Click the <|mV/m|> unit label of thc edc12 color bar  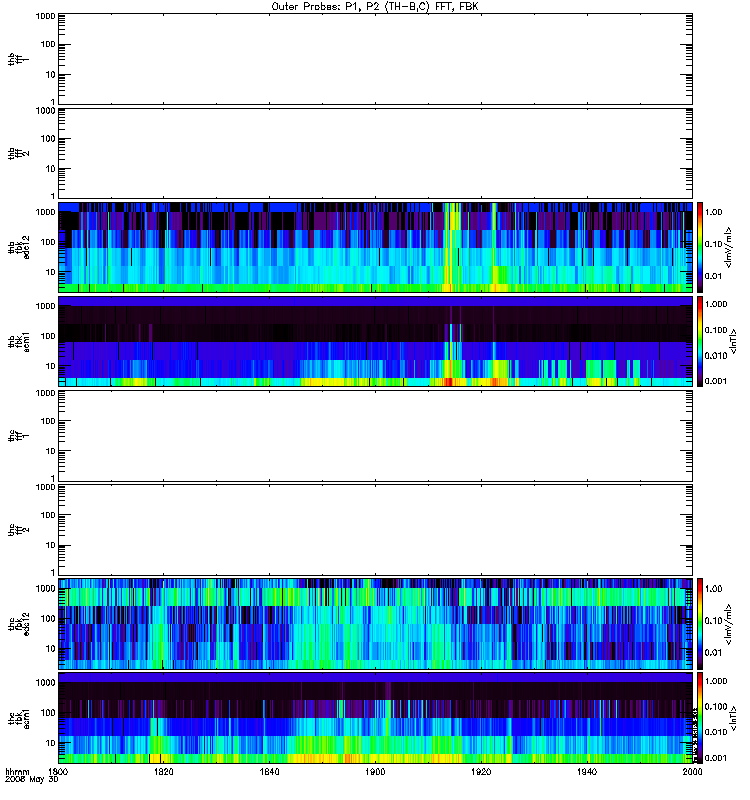(x=728, y=623)
